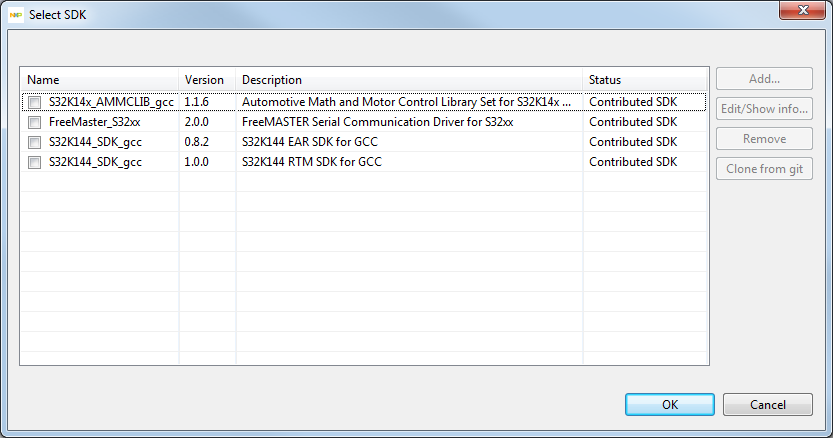Check the S32K14x_AMMCLIB_gcc checkbox
Viewport: 833px width, 438px height.
(35, 102)
